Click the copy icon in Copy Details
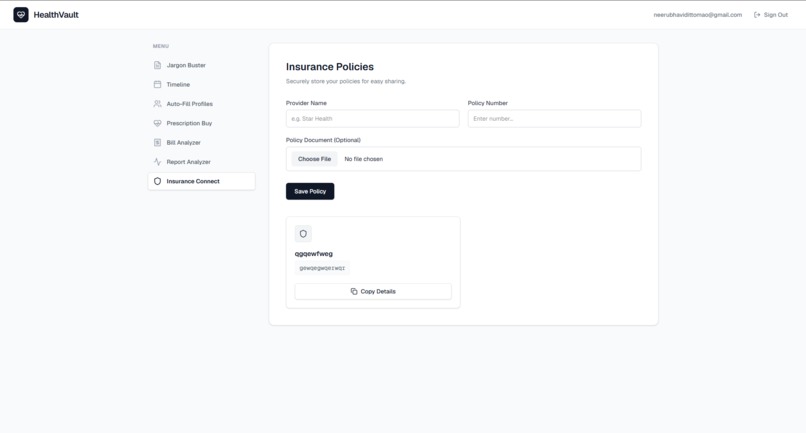Image resolution: width=806 pixels, height=433 pixels. tap(354, 292)
